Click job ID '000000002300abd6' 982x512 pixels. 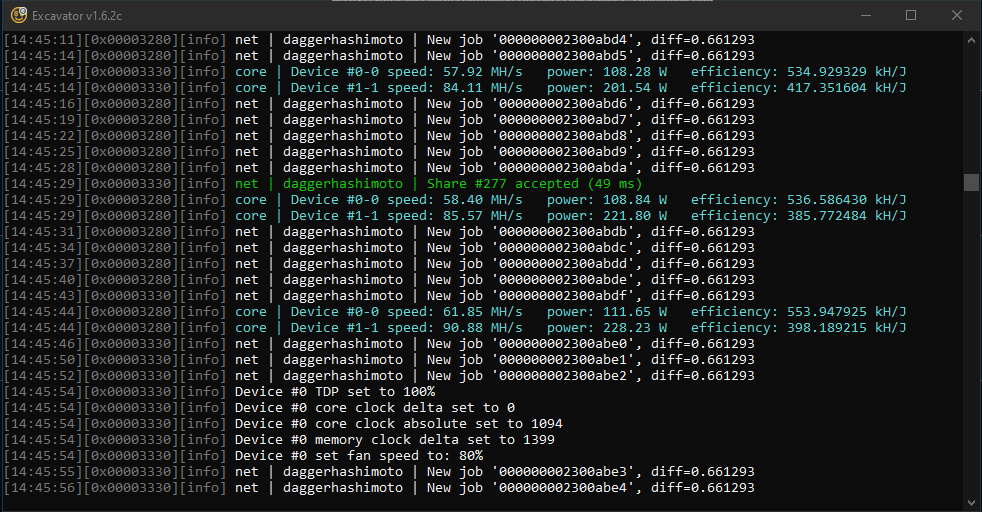563,103
